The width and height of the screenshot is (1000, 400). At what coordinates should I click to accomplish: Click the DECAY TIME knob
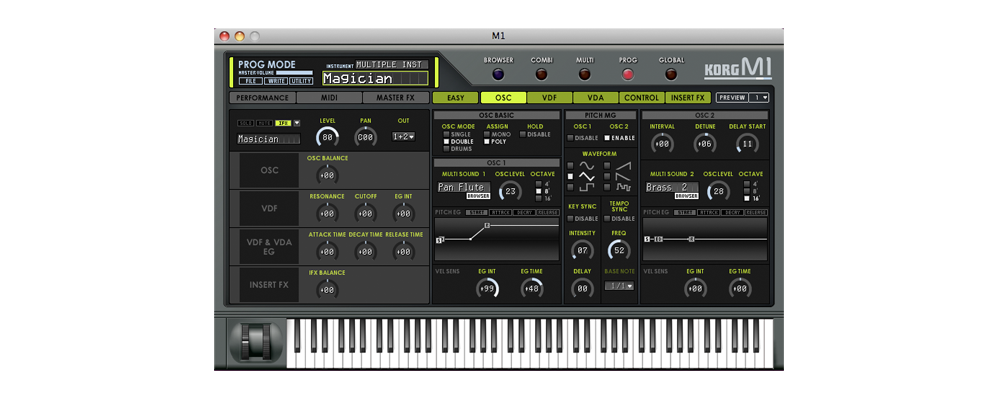(365, 251)
